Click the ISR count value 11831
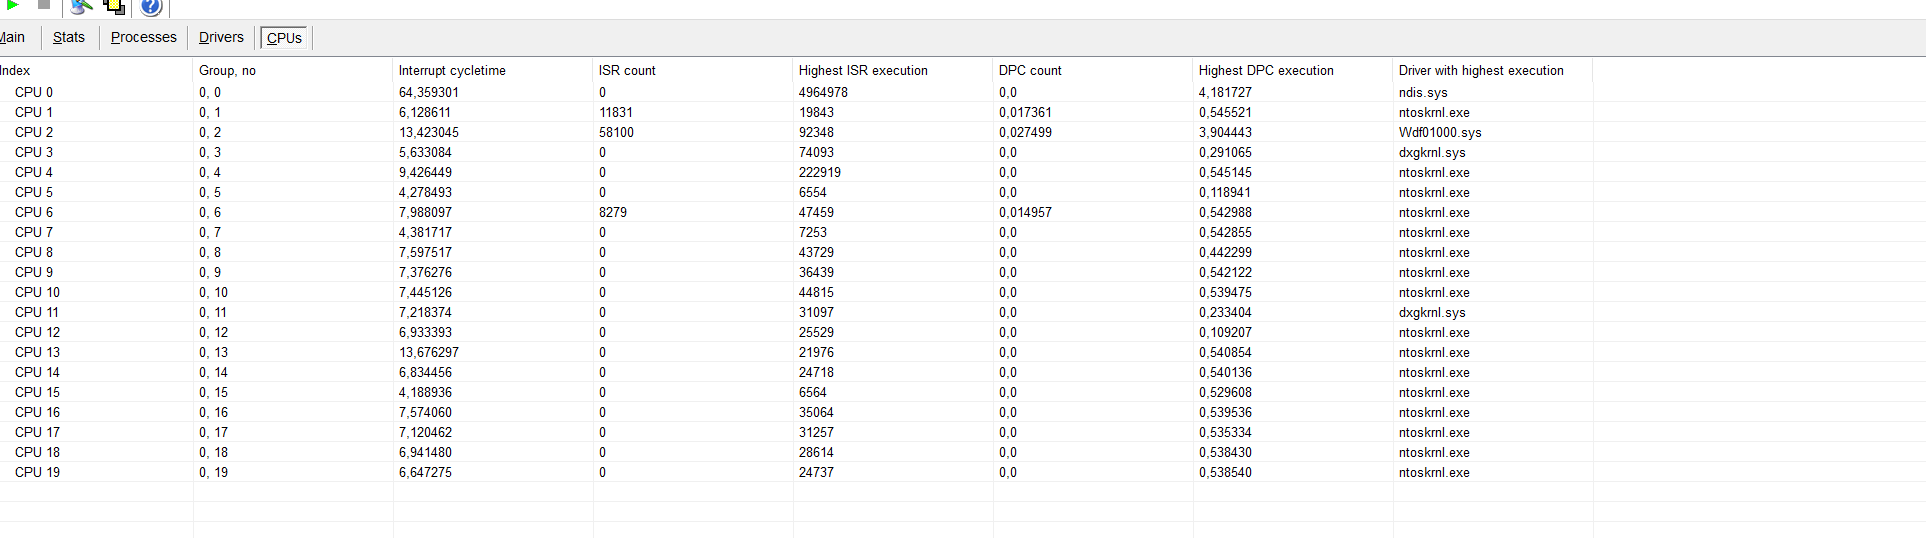This screenshot has width=1926, height=538. point(616,112)
